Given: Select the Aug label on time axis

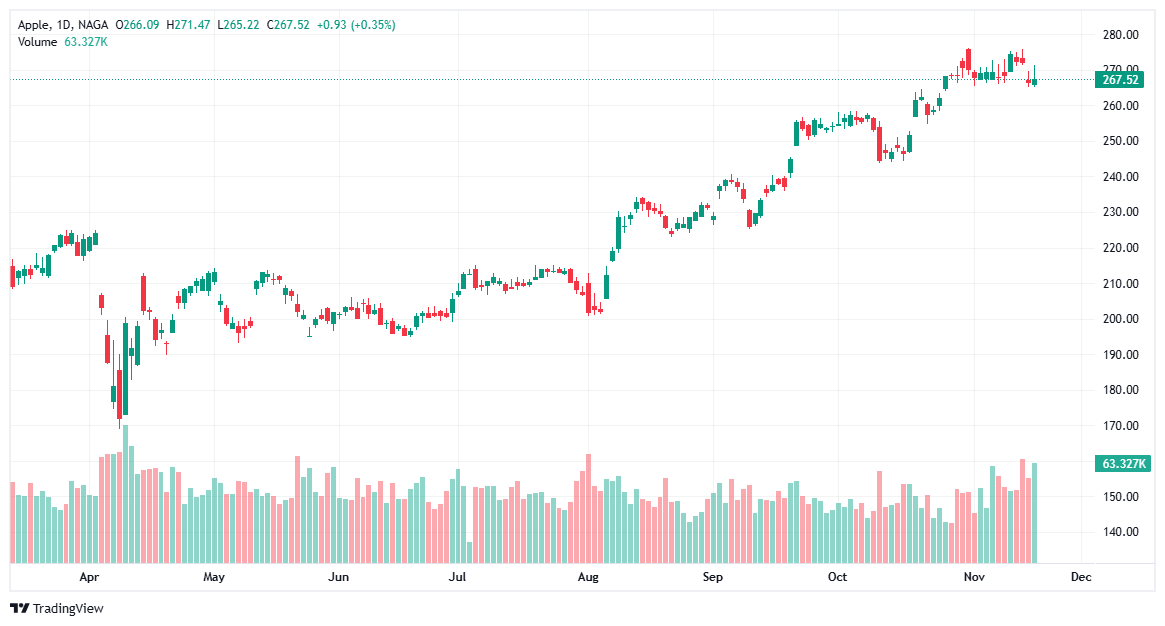Looking at the screenshot, I should (588, 577).
